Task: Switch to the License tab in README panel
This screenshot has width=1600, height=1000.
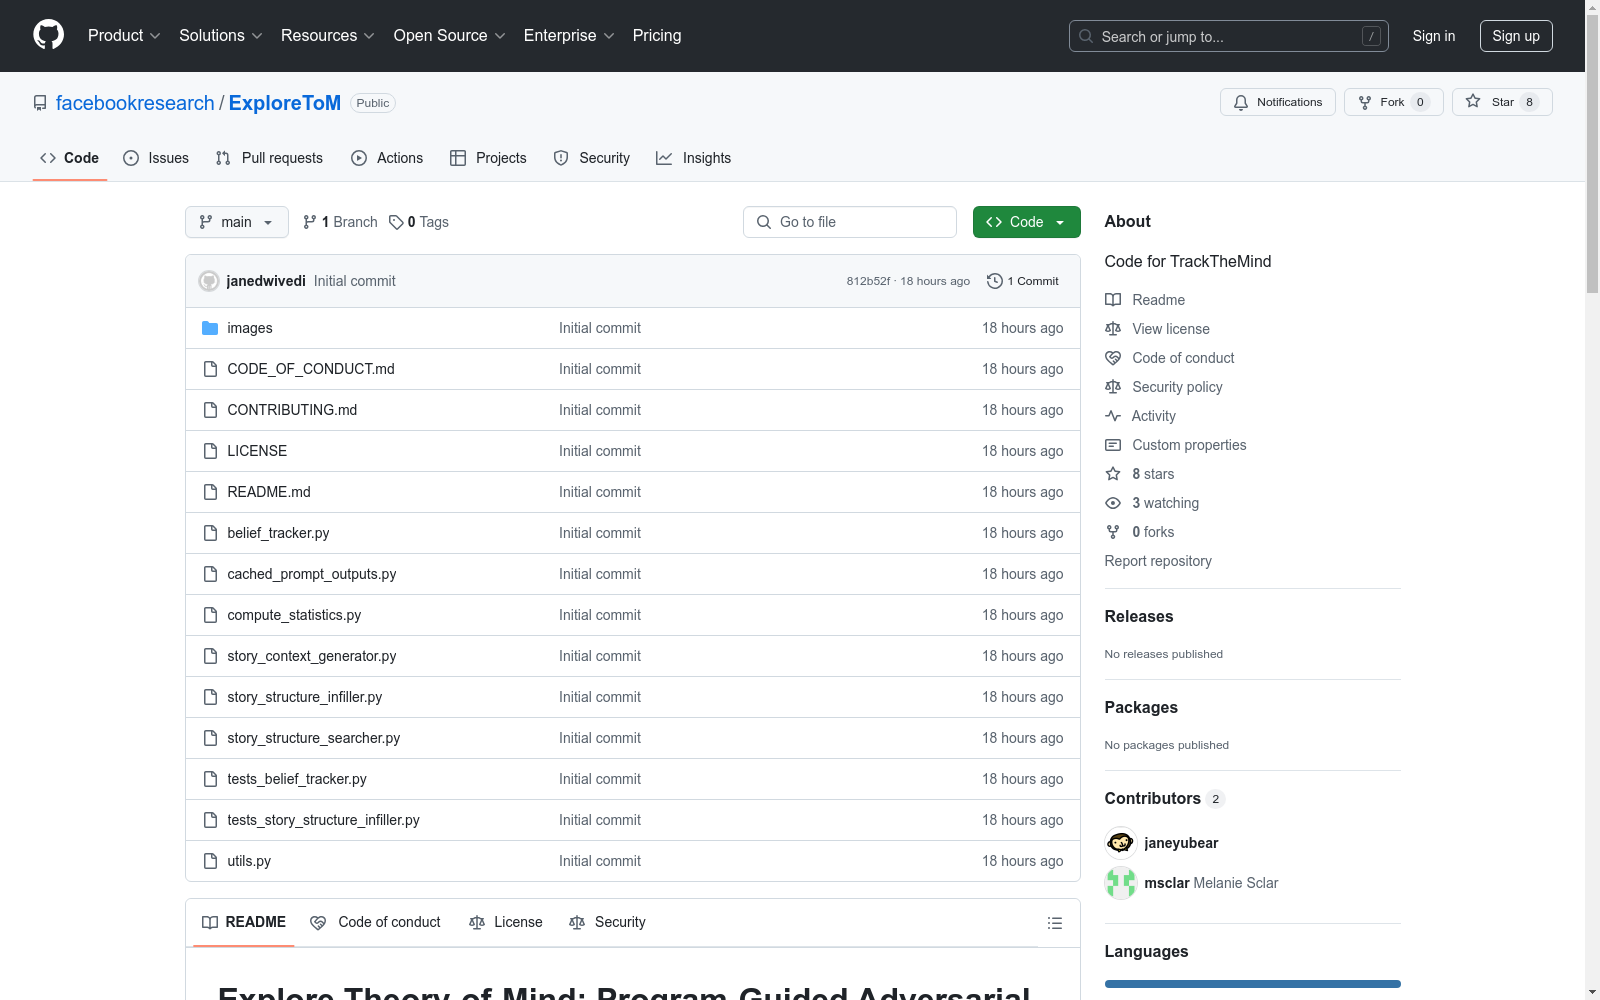Action: (x=506, y=922)
